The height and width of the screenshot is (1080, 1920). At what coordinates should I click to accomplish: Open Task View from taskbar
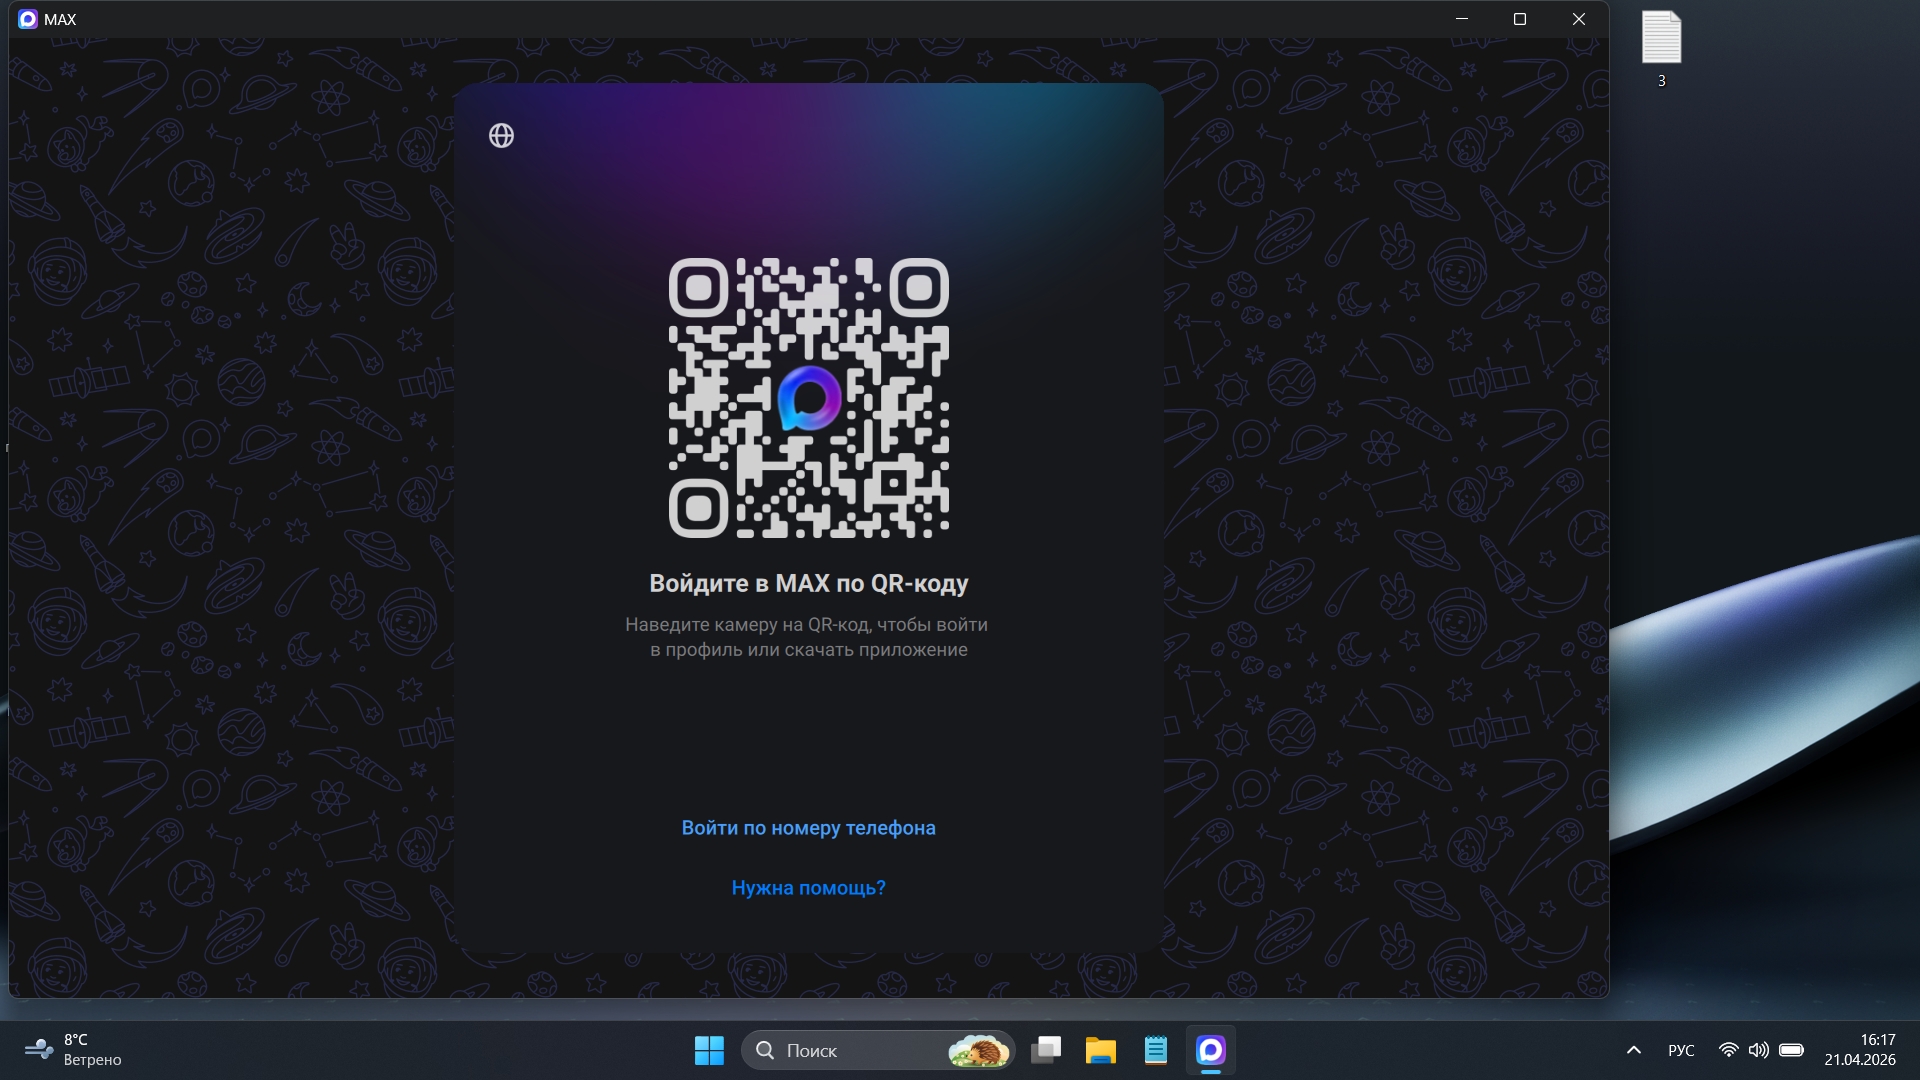click(1046, 1050)
